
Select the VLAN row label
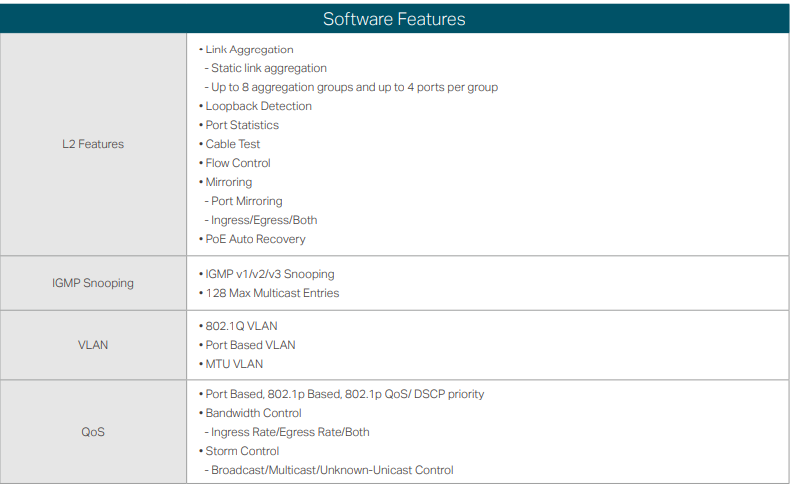click(x=93, y=345)
